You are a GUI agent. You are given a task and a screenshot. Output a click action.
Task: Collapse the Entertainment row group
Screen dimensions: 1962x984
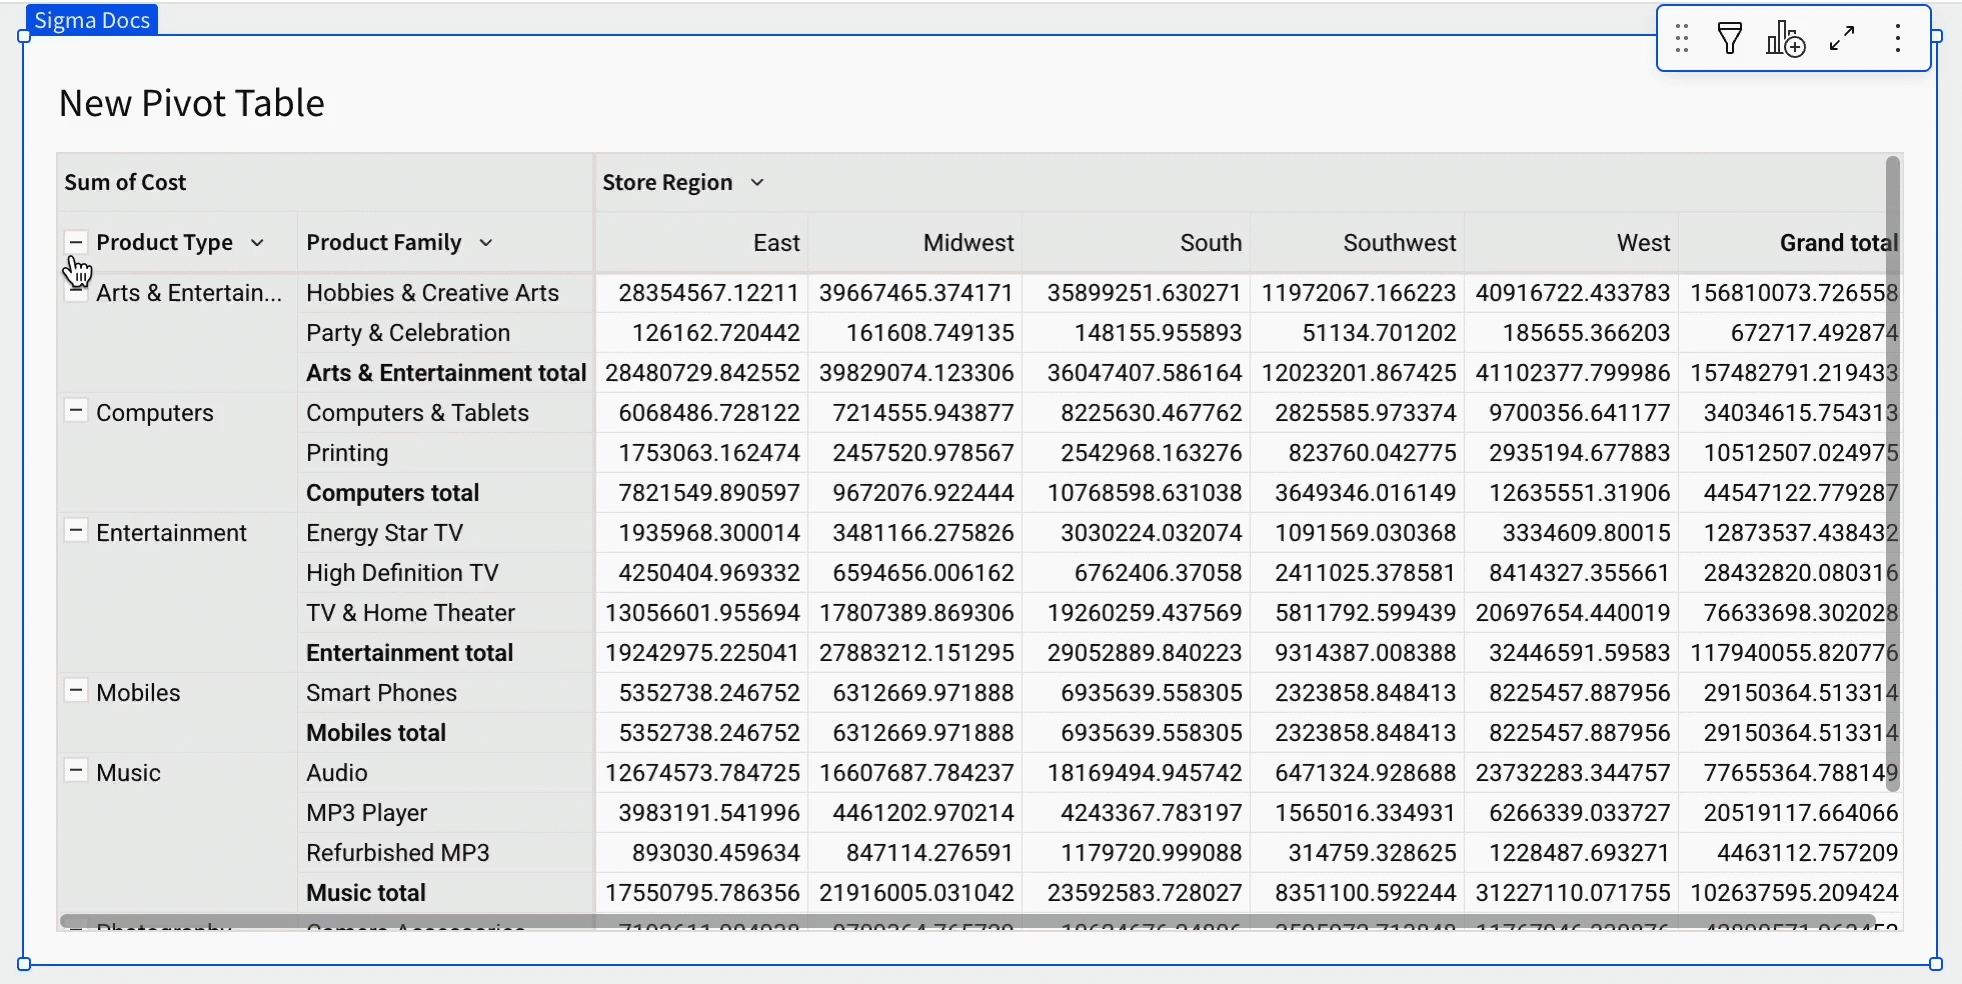[75, 530]
